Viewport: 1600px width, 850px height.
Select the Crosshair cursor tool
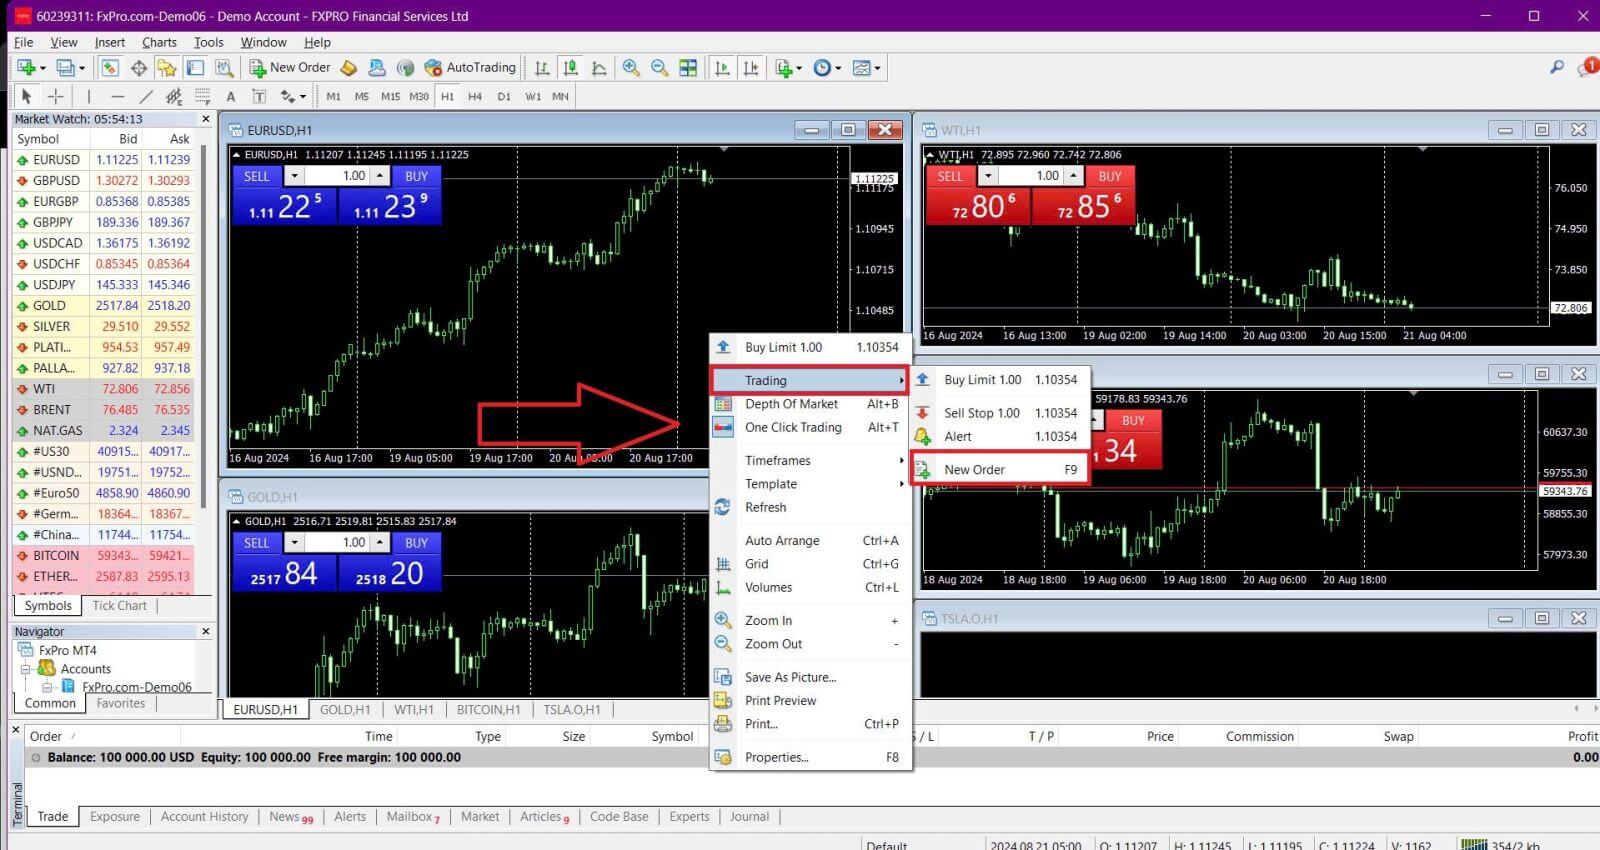click(x=56, y=96)
